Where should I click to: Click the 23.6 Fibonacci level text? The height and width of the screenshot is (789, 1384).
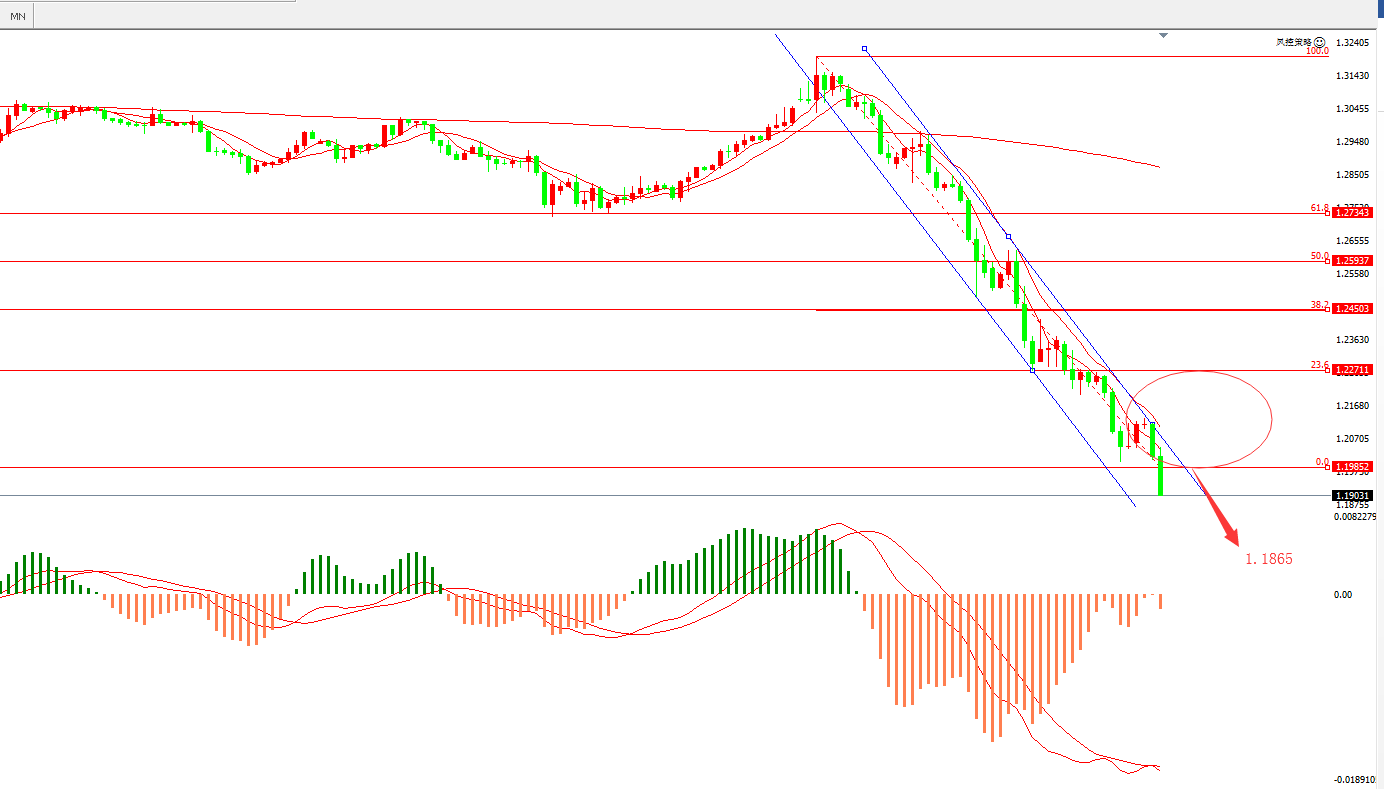[1319, 365]
